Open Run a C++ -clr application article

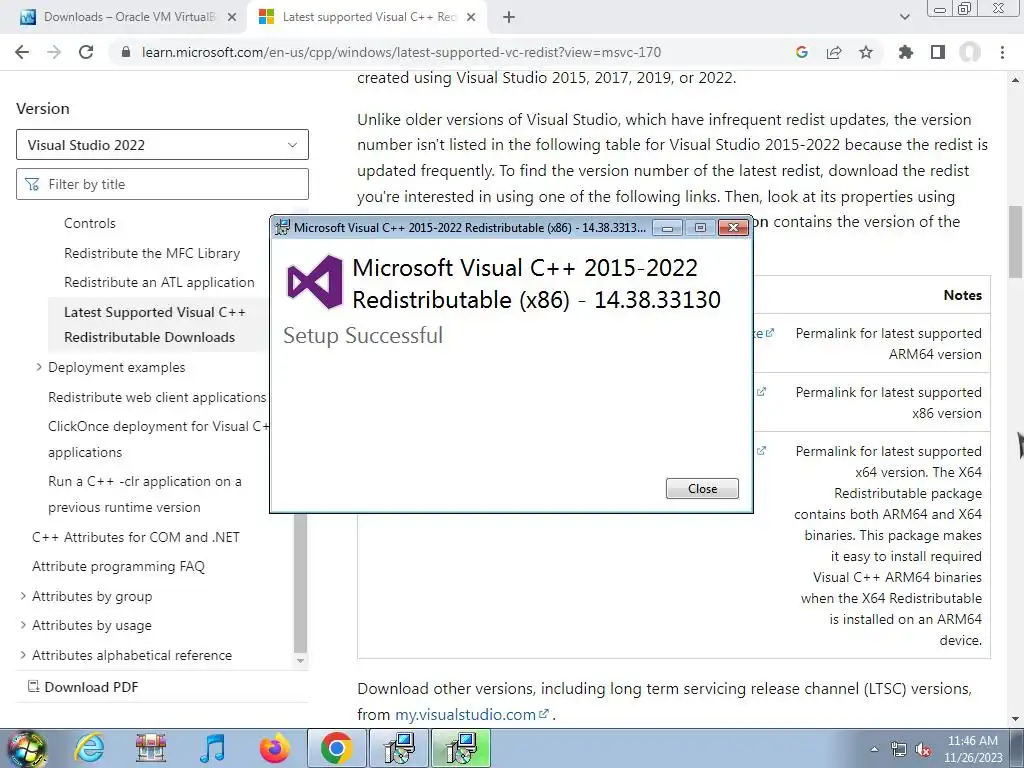[144, 494]
